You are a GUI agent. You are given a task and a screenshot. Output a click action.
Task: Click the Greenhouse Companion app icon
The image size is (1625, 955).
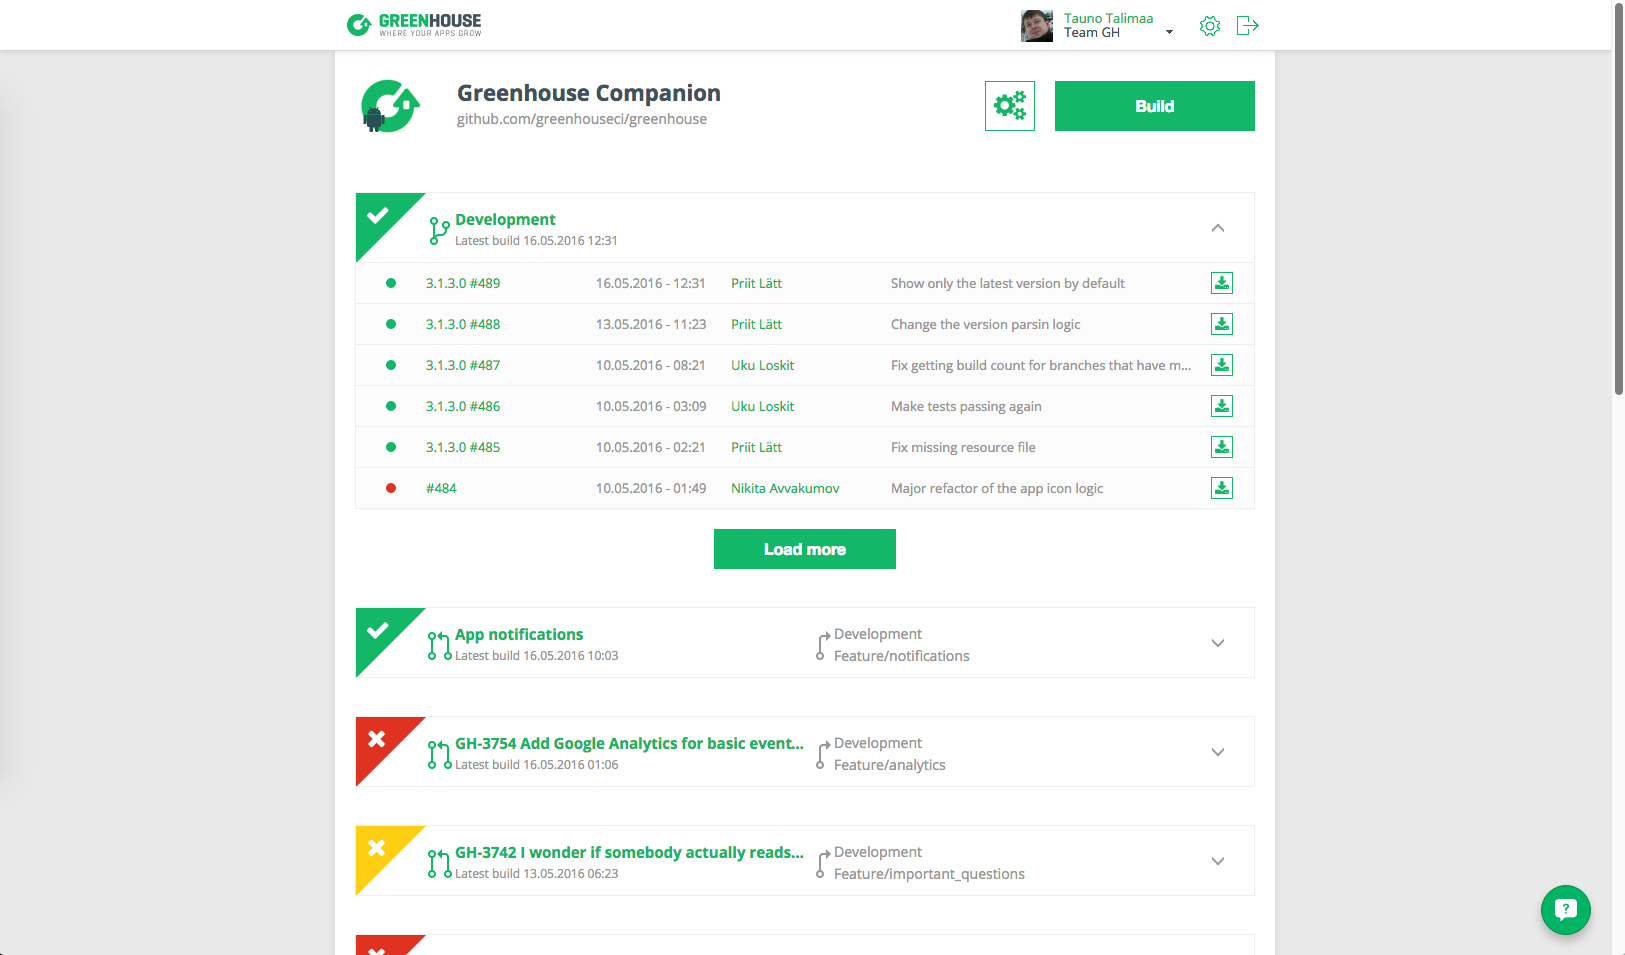coord(390,106)
